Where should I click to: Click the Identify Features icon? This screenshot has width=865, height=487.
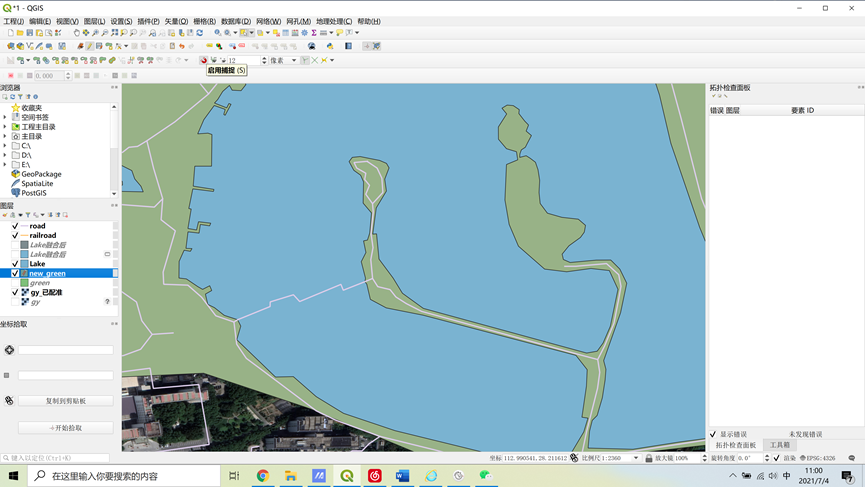coord(218,33)
